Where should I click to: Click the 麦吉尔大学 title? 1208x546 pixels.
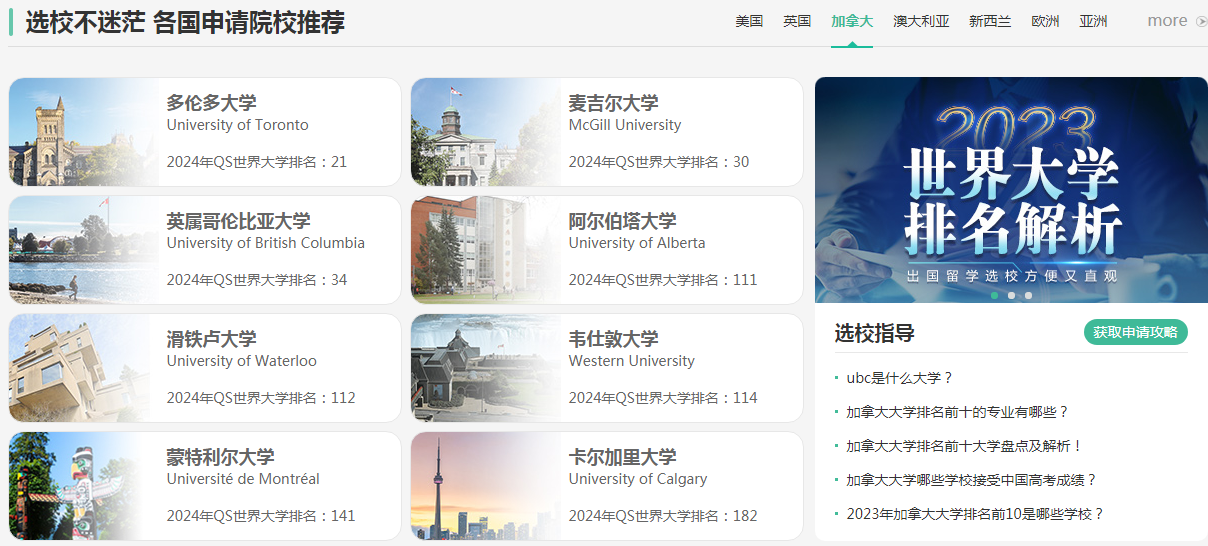pyautogui.click(x=613, y=103)
